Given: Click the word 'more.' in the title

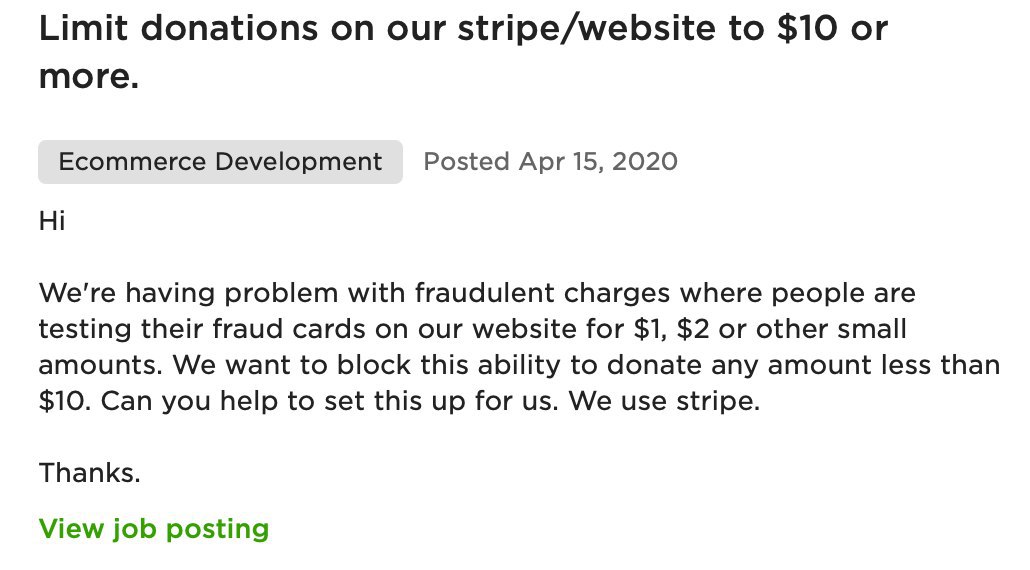Looking at the screenshot, I should click(89, 77).
